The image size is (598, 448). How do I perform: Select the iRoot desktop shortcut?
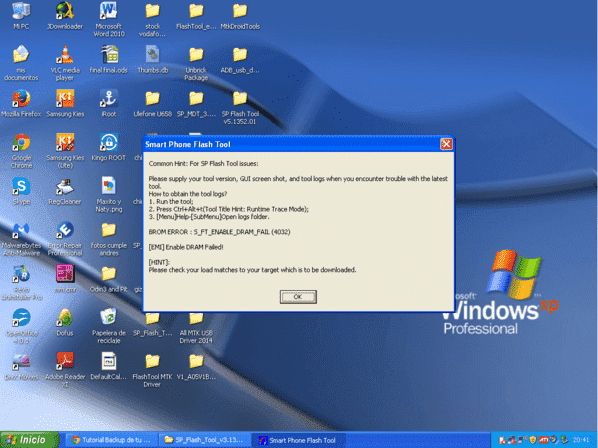[x=109, y=104]
